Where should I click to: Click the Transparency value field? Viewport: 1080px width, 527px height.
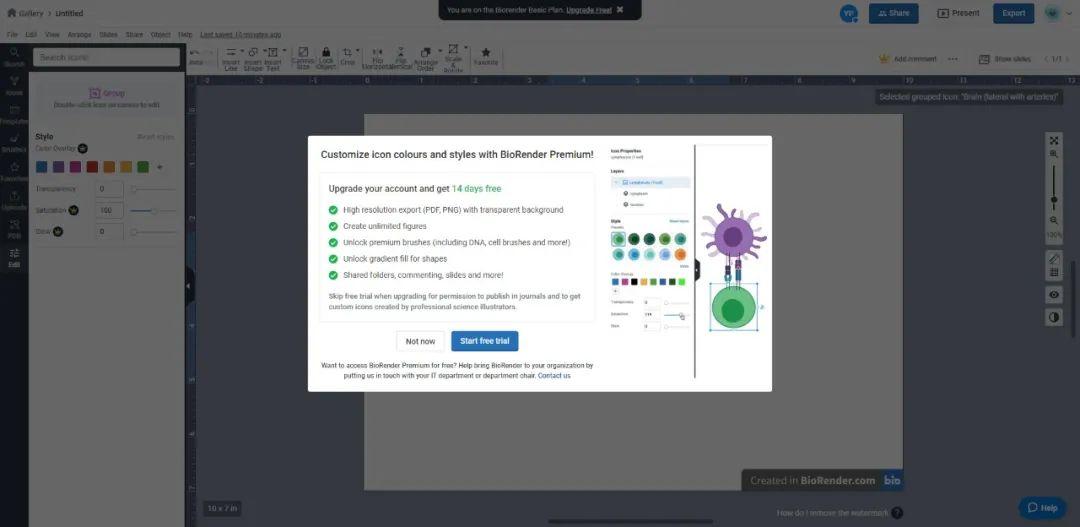(x=110, y=189)
